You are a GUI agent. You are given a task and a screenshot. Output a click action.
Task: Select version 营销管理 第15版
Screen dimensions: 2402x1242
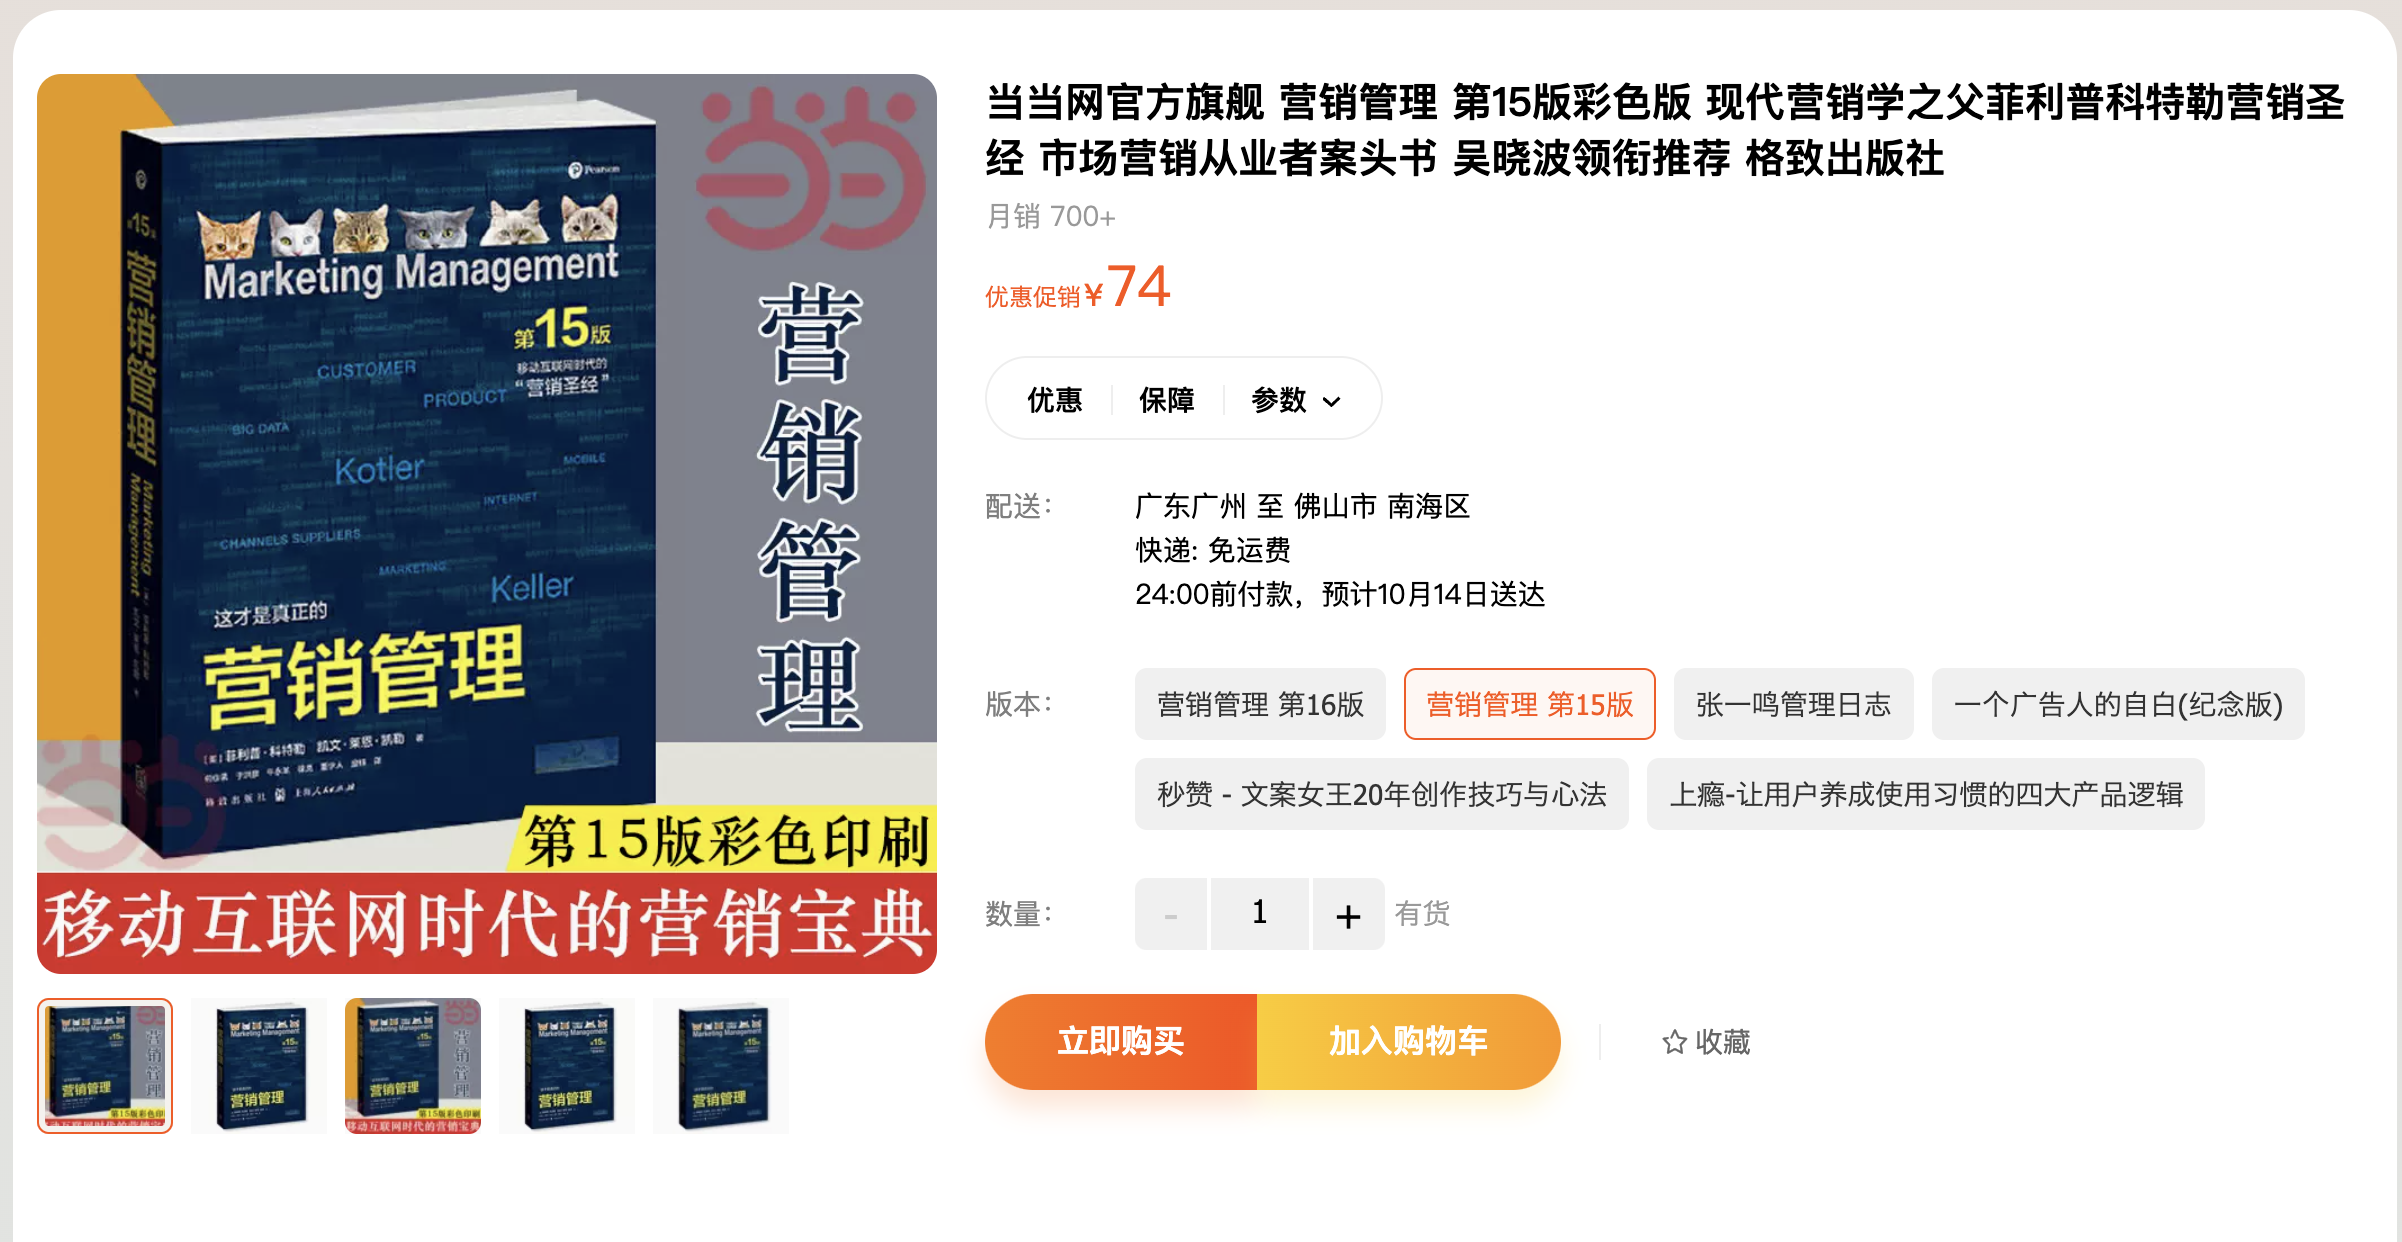click(1529, 704)
